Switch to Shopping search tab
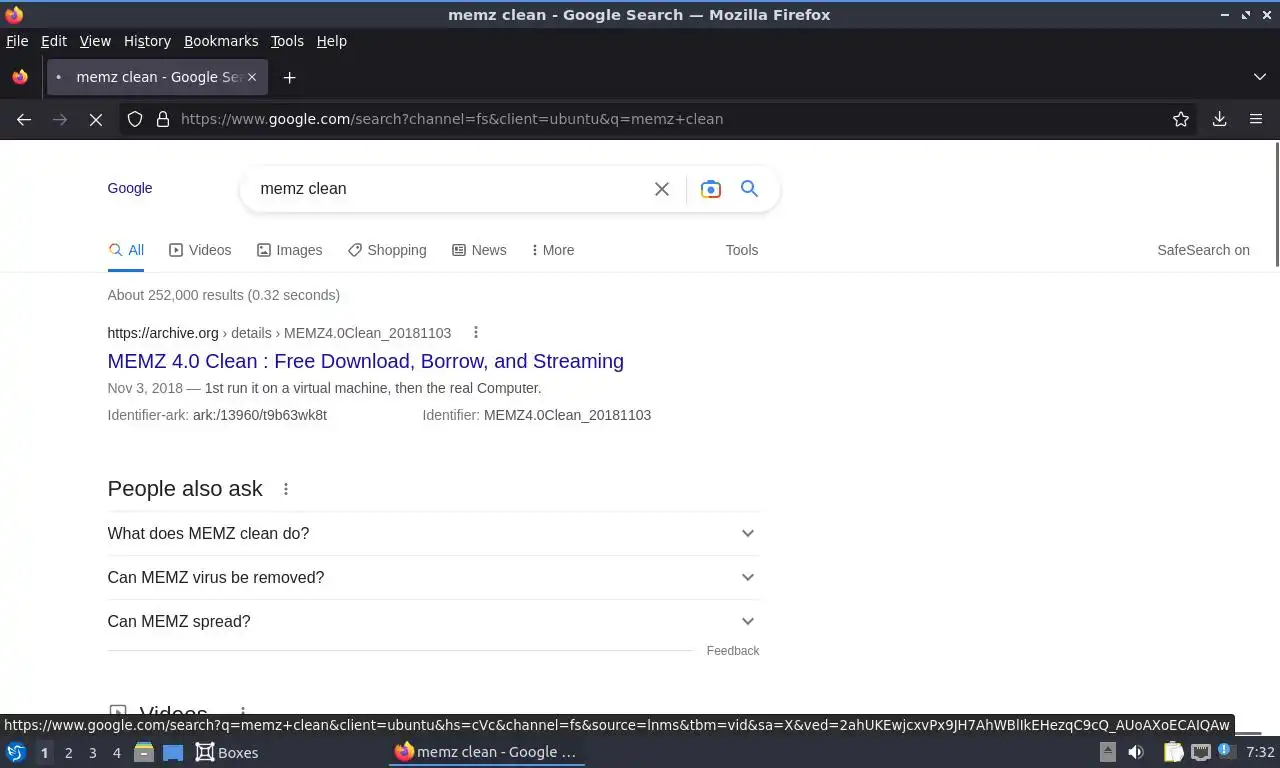This screenshot has height=768, width=1280. coord(387,250)
